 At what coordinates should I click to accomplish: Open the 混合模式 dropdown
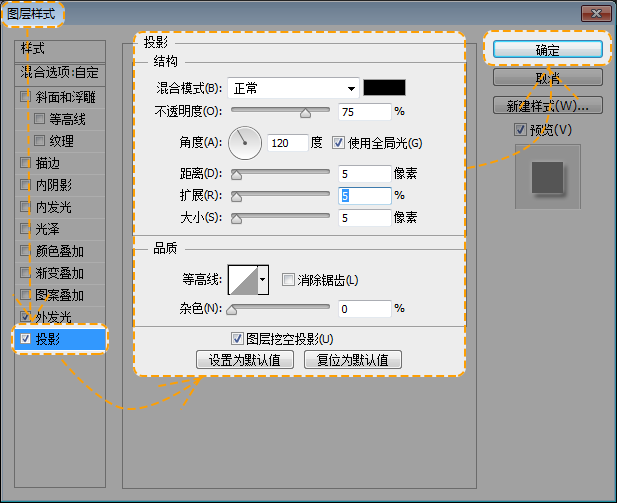(x=293, y=88)
